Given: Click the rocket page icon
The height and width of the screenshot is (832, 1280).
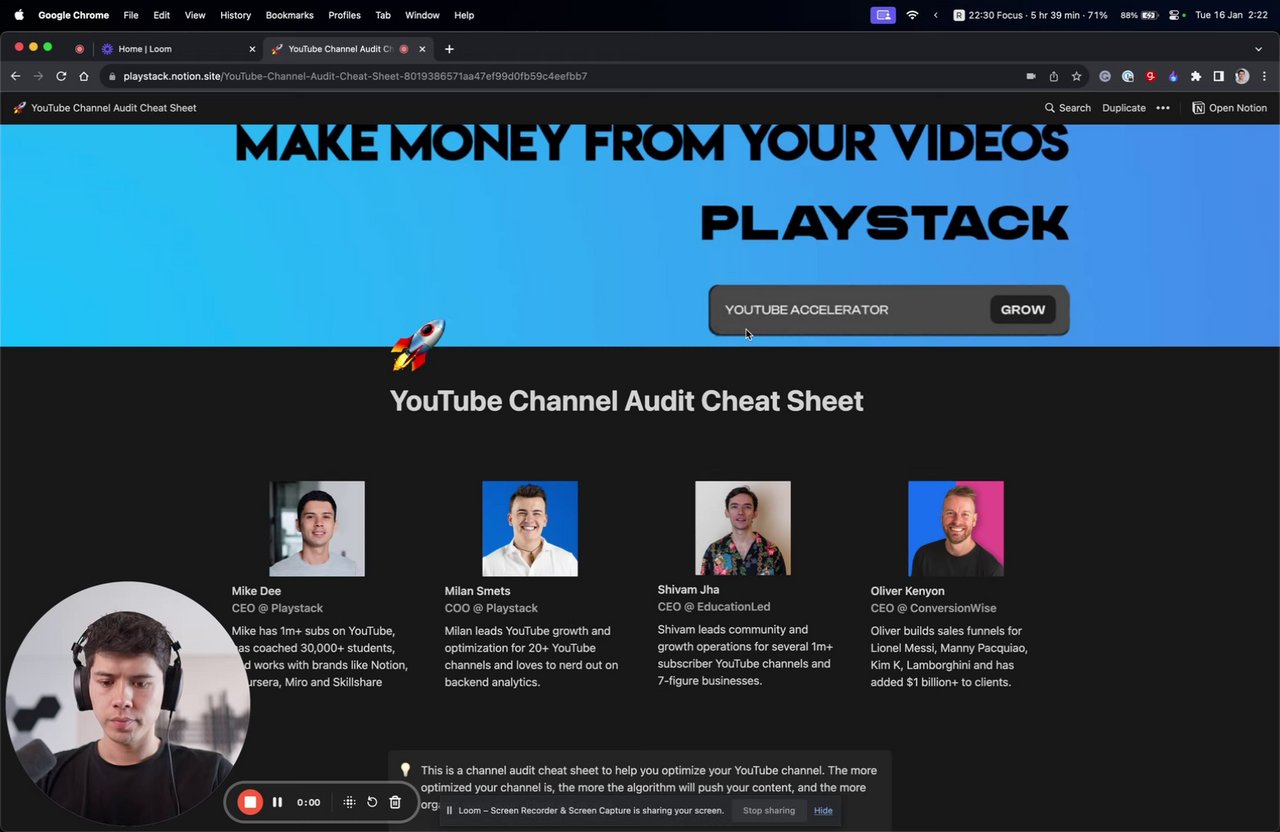Looking at the screenshot, I should pyautogui.click(x=418, y=345).
